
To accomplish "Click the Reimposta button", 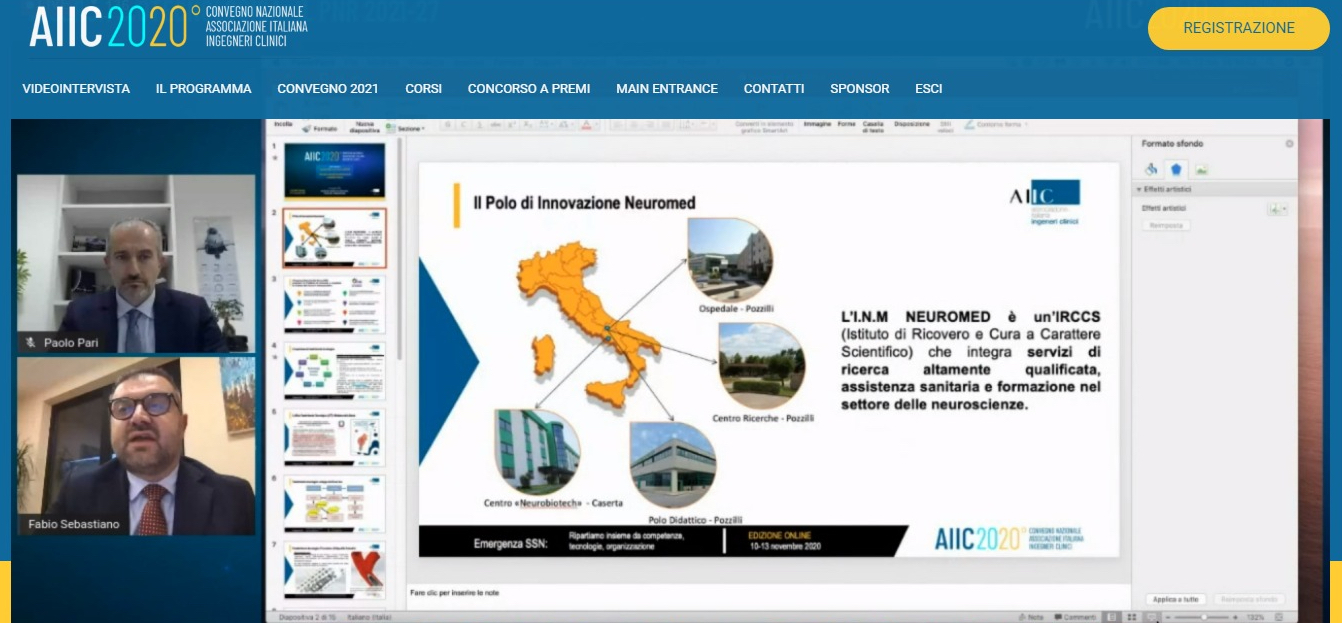I will click(x=1166, y=226).
